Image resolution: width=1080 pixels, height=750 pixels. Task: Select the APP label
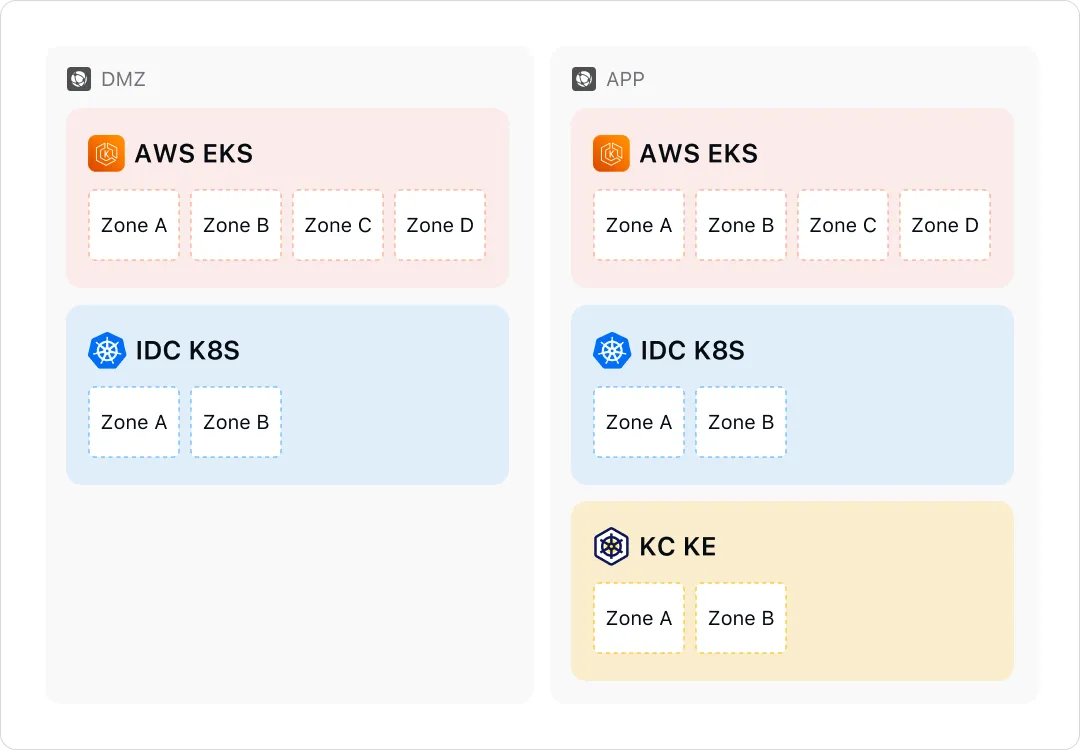point(625,79)
